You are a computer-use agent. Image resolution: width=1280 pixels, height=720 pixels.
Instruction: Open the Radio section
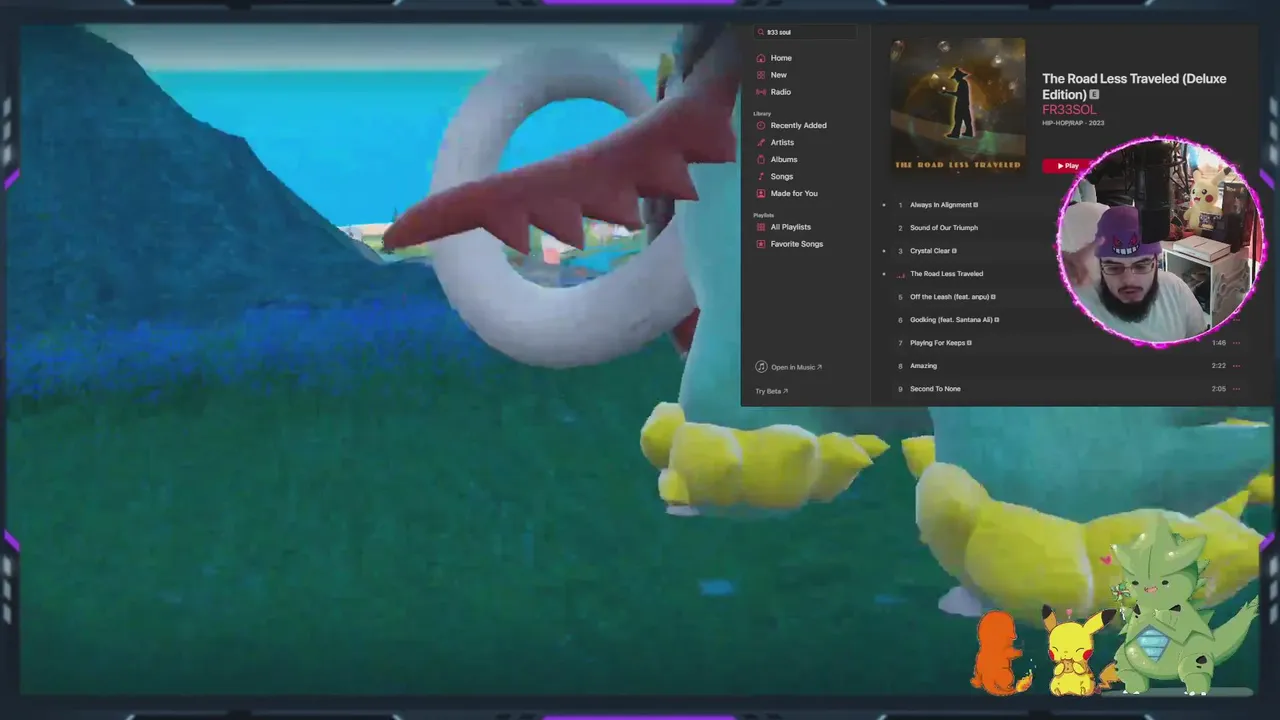tap(781, 92)
